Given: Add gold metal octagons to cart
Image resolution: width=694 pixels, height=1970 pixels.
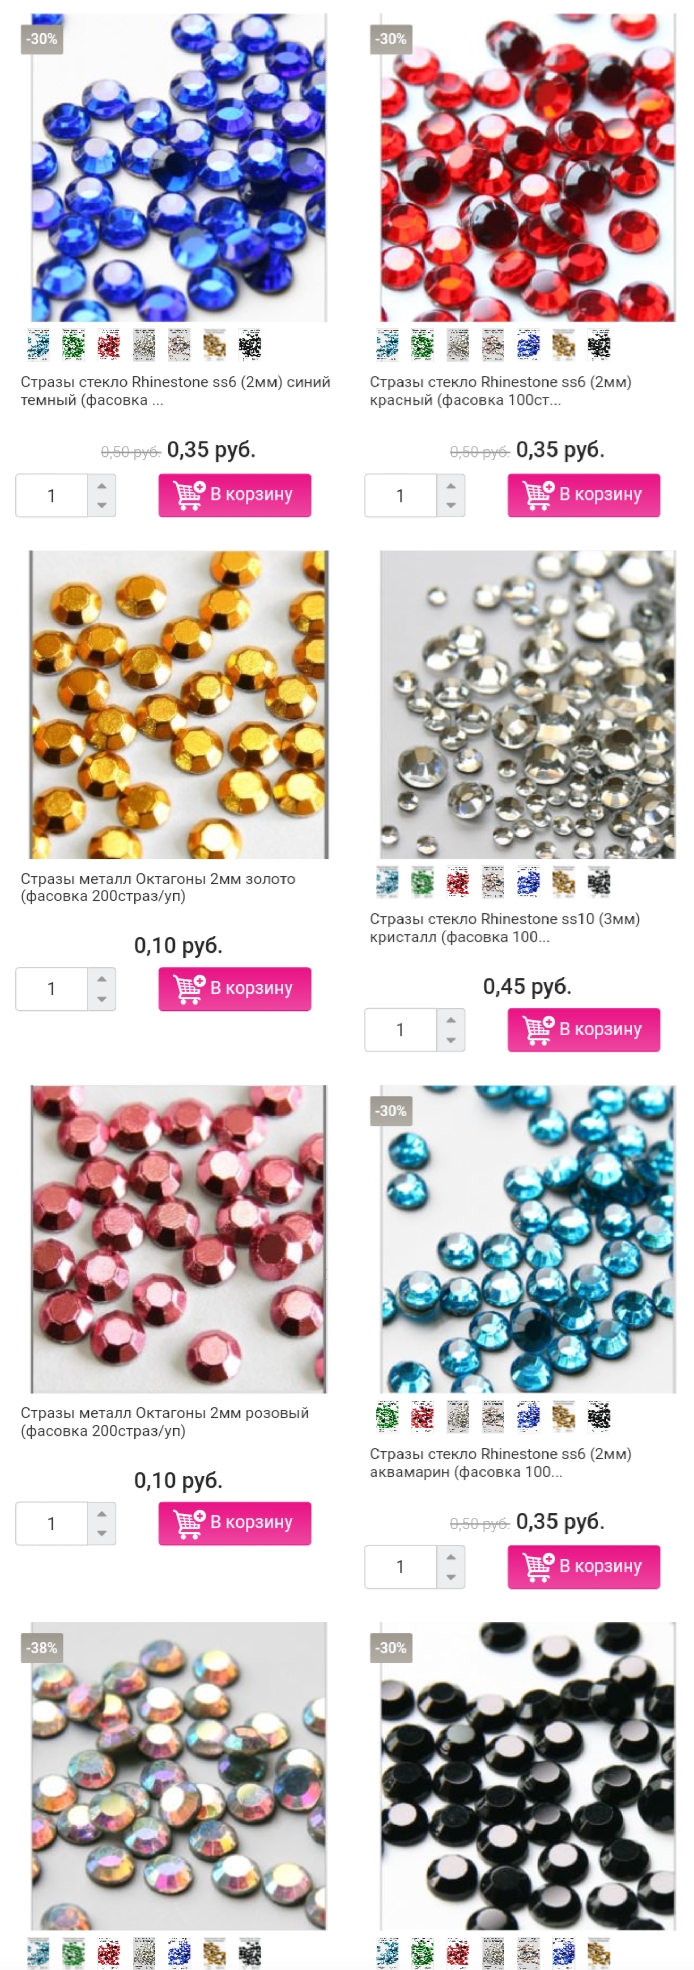Looking at the screenshot, I should (x=235, y=989).
